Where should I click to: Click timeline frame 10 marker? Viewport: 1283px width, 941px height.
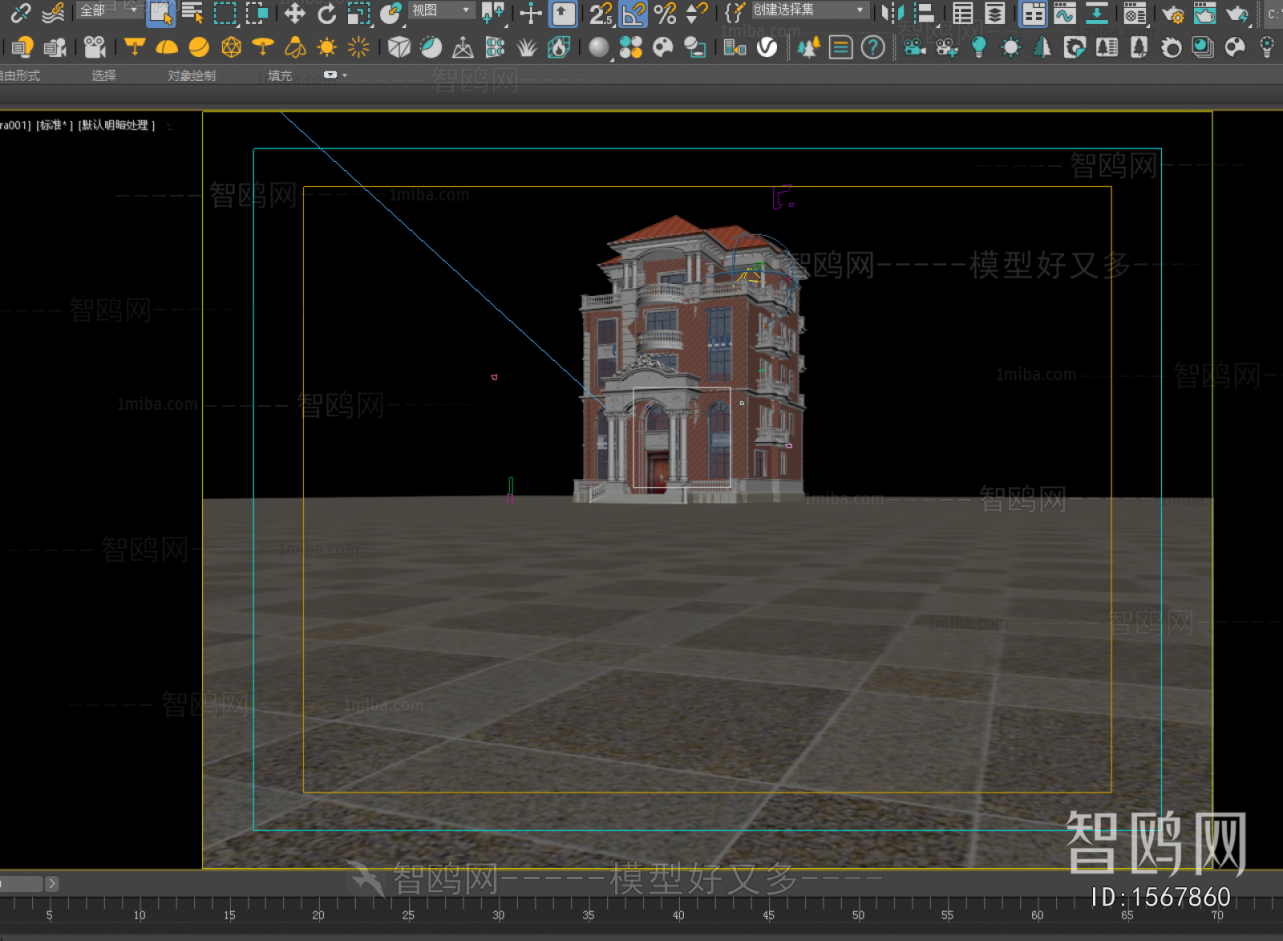(x=139, y=915)
